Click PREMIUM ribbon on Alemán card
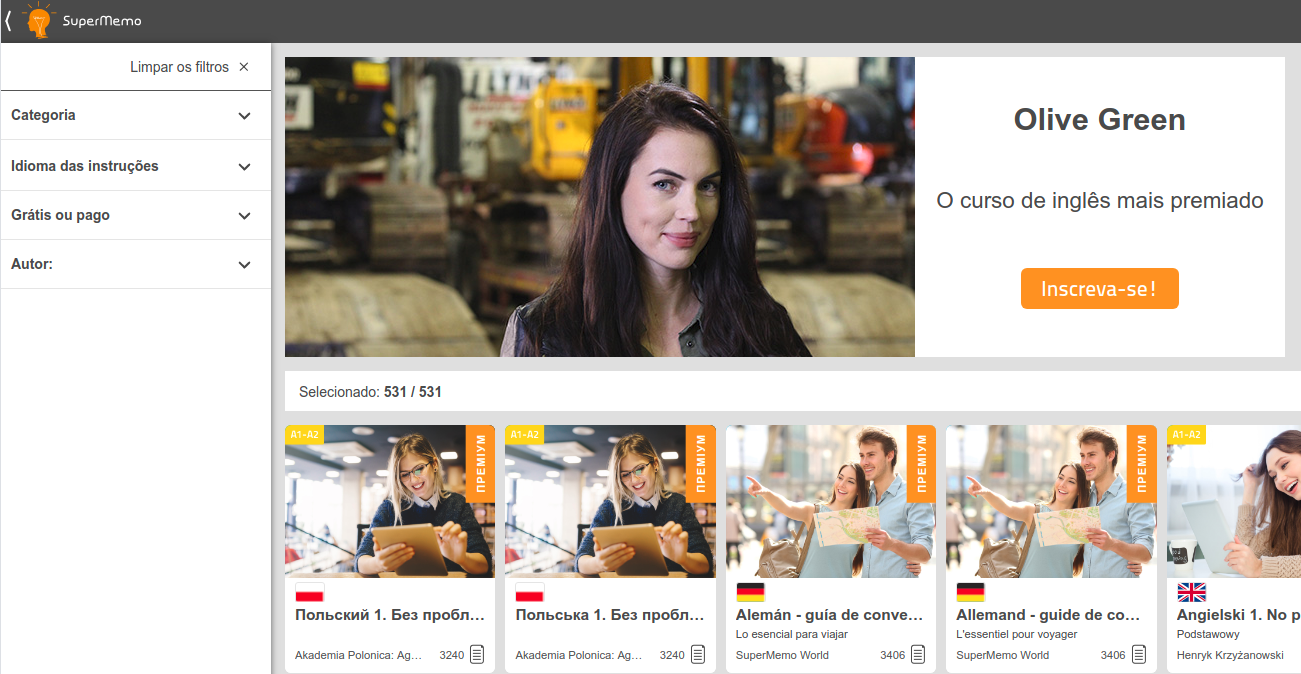1301x674 pixels. (x=922, y=464)
